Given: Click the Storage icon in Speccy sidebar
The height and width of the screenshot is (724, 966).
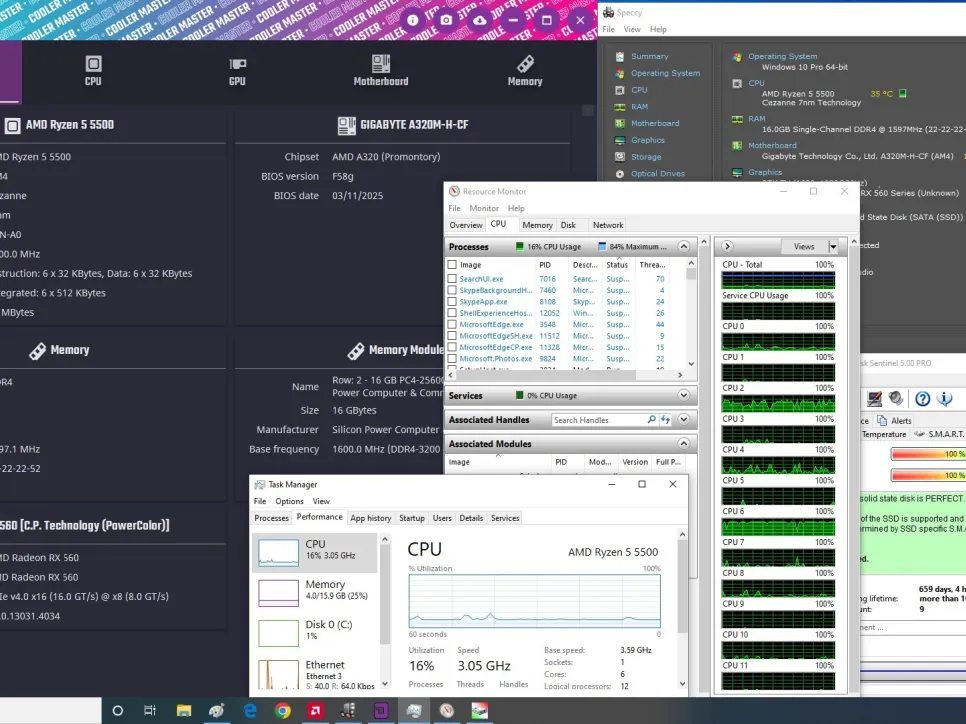Looking at the screenshot, I should (620, 157).
